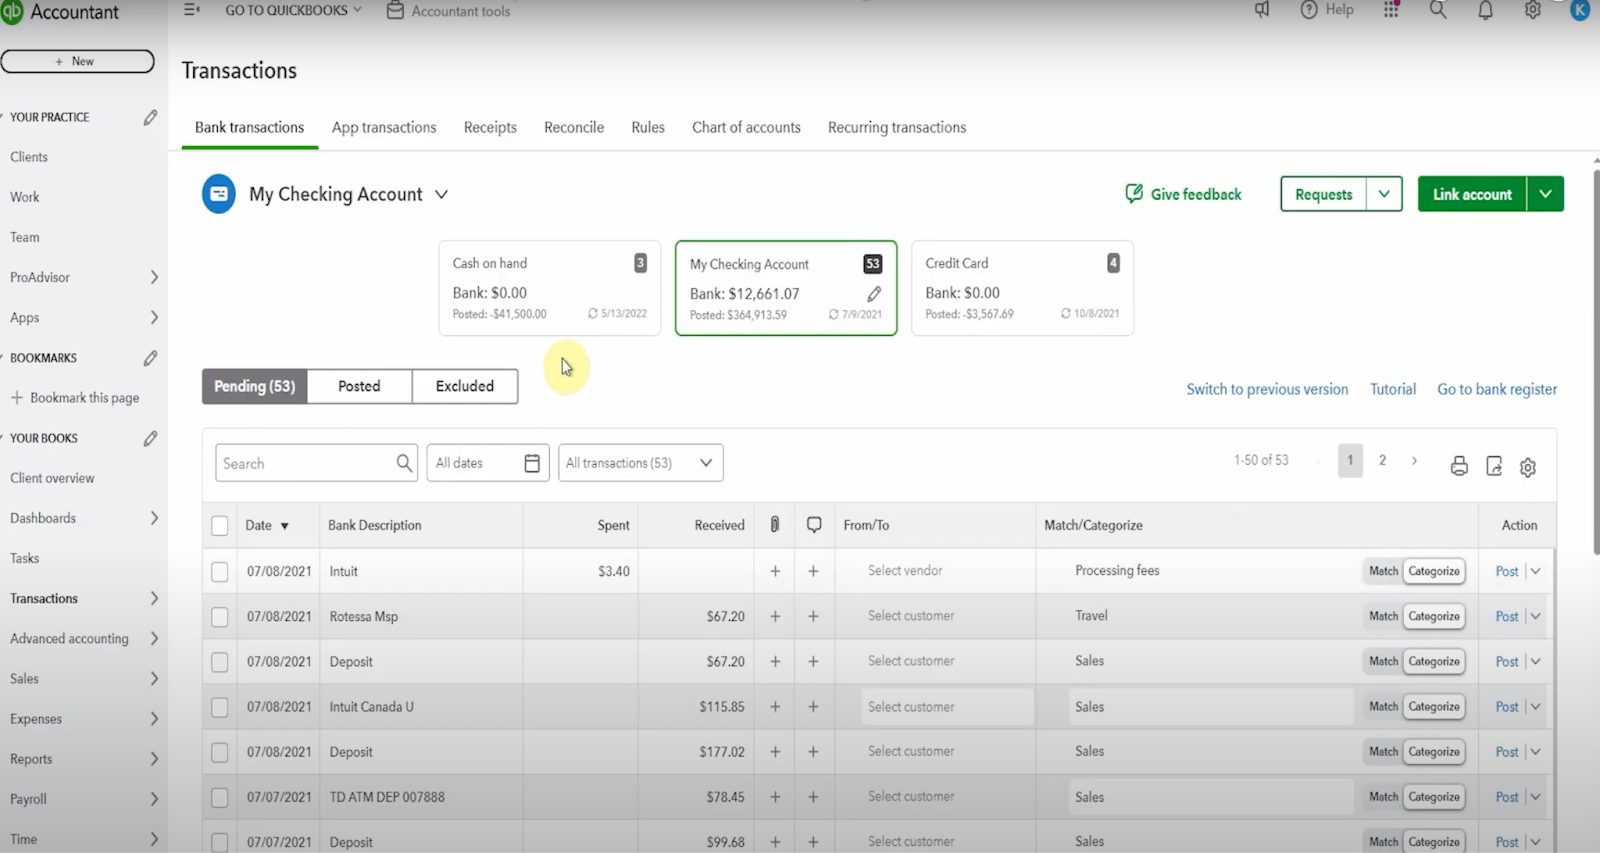Open GO TO QUICKBOOKS dropdown
1600x853 pixels.
(293, 10)
